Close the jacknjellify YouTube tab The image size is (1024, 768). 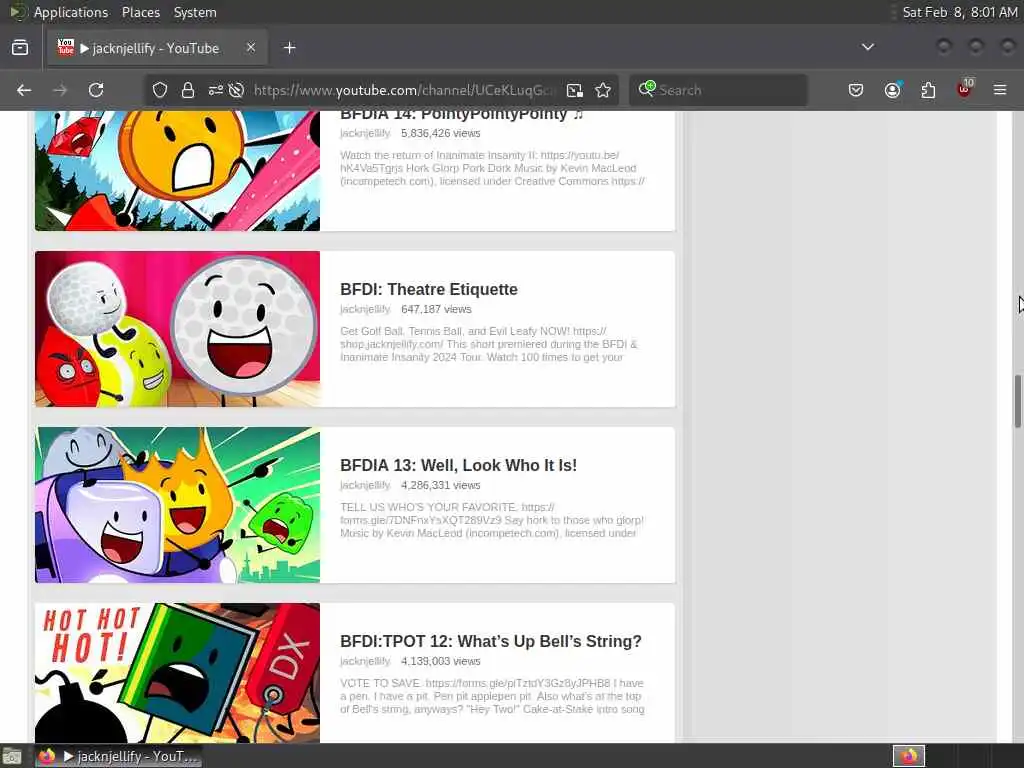click(x=251, y=47)
